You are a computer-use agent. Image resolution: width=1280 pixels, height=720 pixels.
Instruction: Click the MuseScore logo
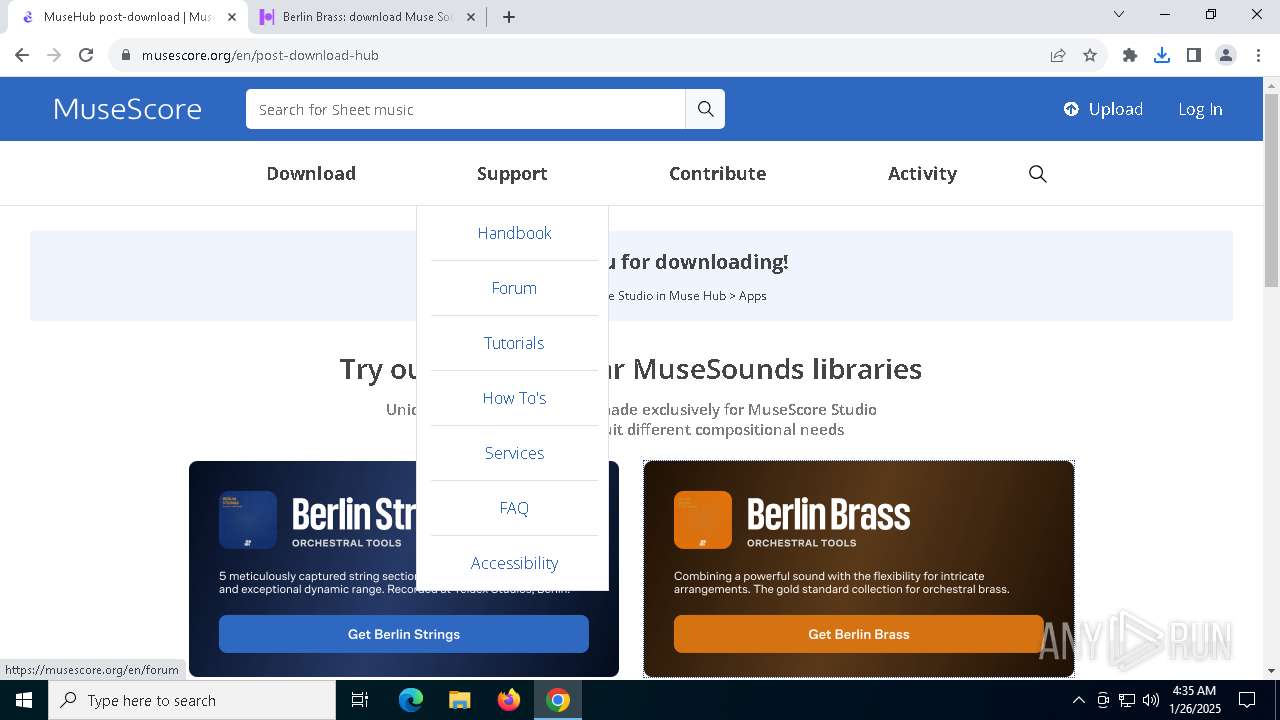coord(127,109)
